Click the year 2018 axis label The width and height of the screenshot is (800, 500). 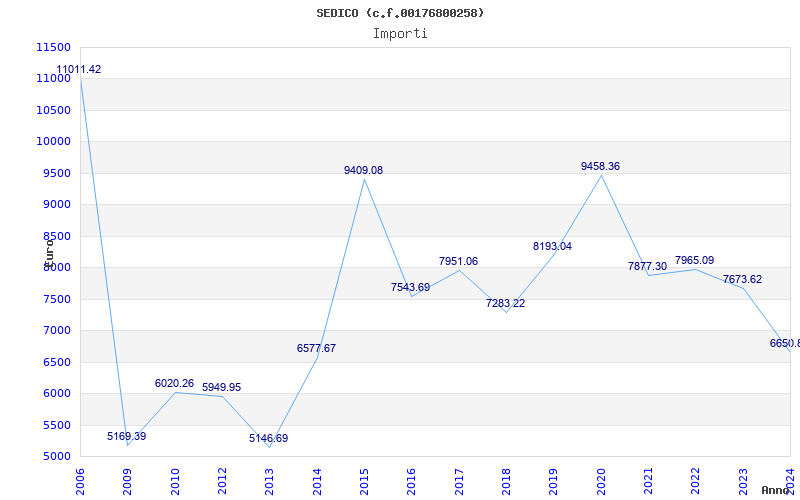tap(506, 481)
